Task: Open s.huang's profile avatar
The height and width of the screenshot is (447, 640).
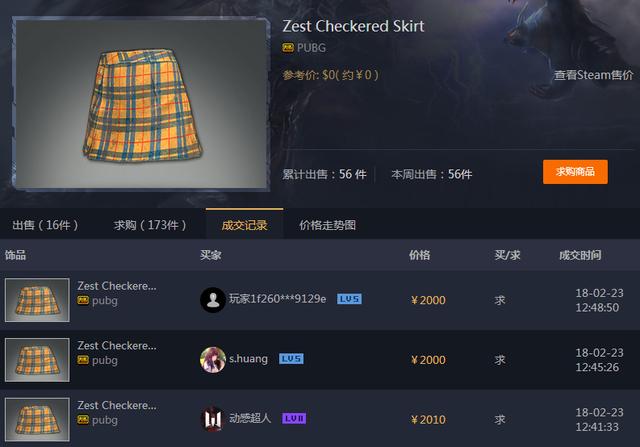Action: click(213, 360)
